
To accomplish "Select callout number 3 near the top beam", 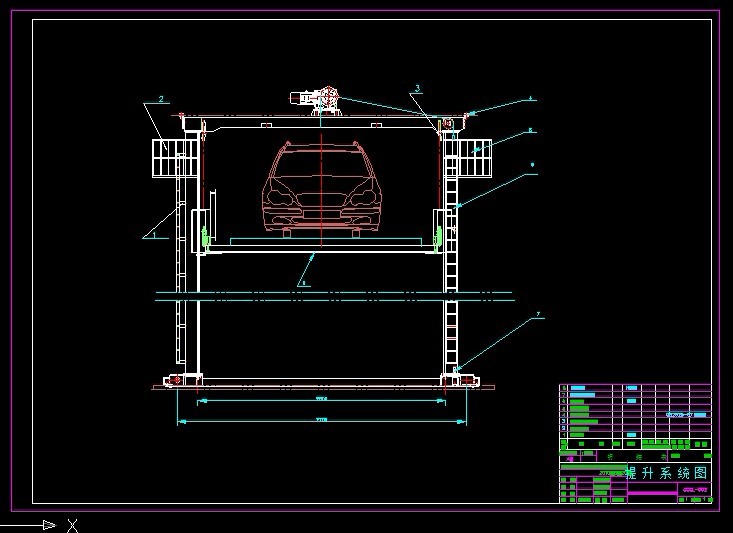I will 417,88.
